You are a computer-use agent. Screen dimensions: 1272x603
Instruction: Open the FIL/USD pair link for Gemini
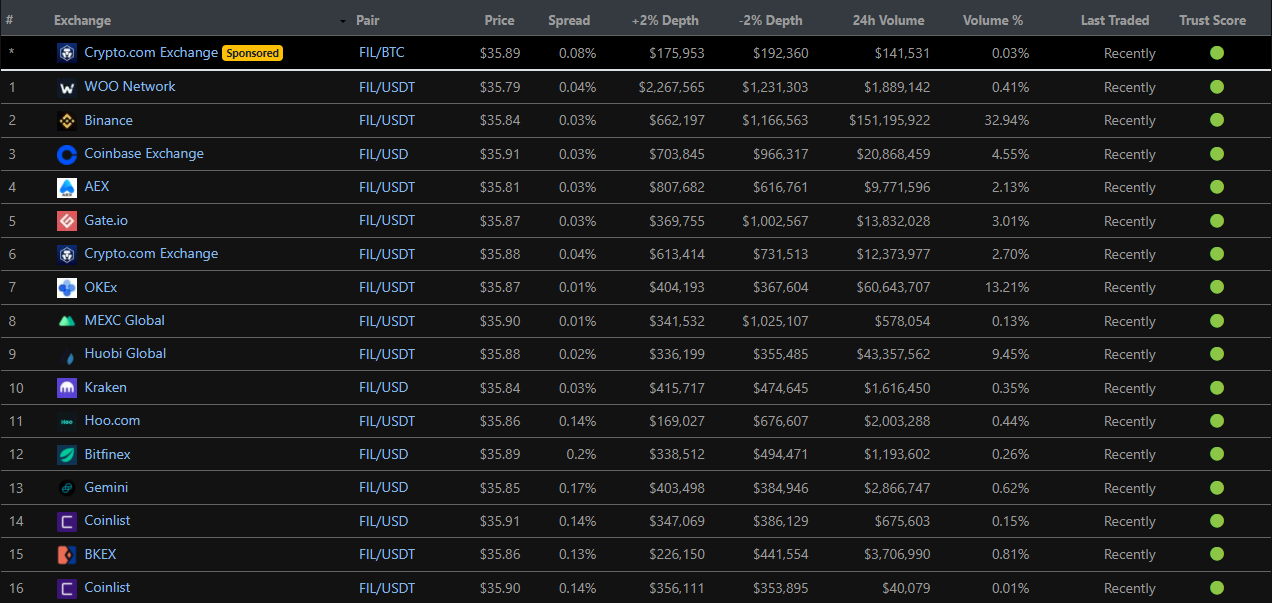(x=383, y=487)
